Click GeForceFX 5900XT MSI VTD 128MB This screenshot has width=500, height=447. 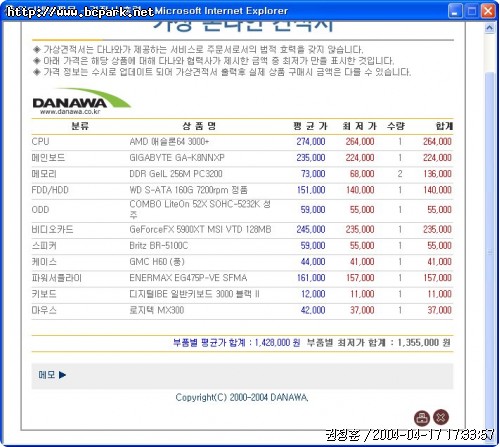coord(200,230)
